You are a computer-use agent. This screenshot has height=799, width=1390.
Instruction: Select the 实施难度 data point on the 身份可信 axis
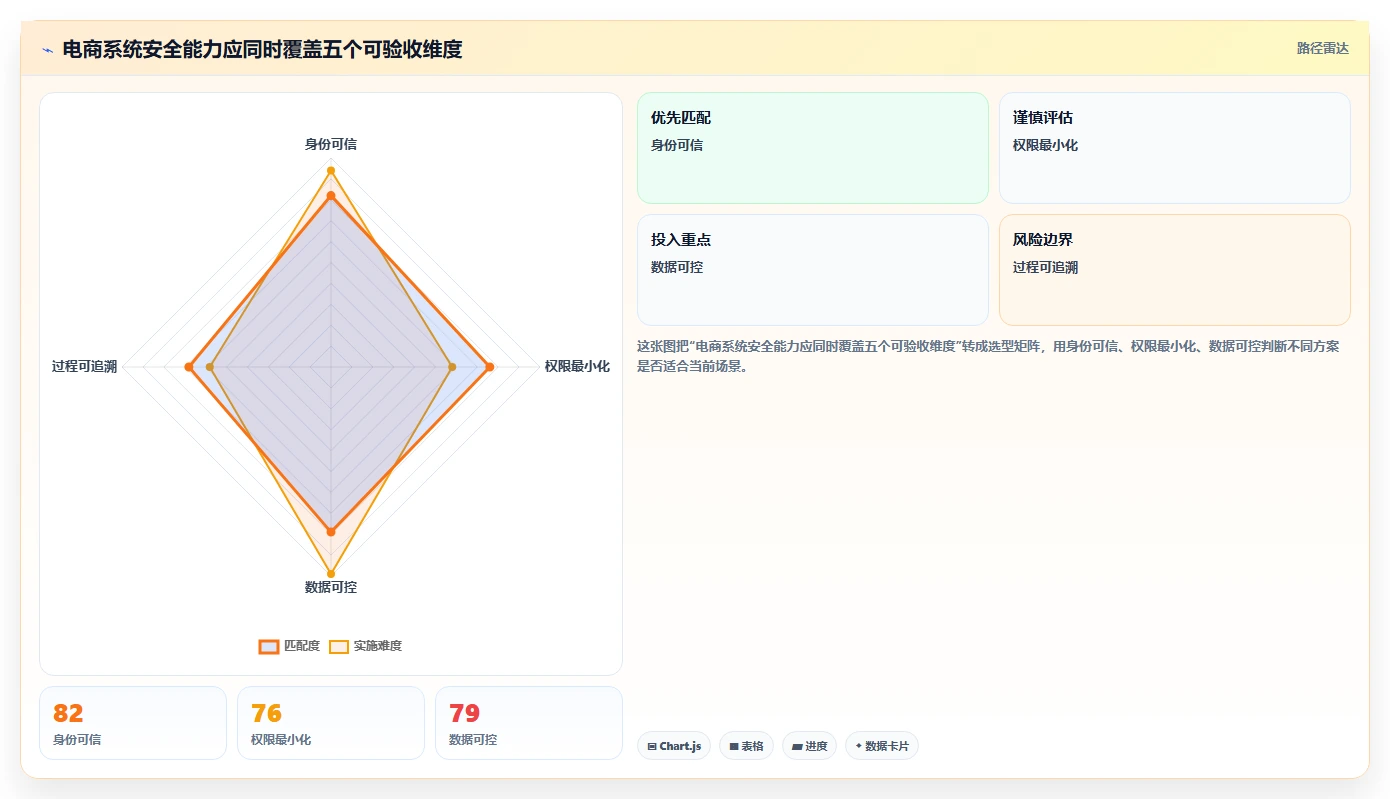point(331,170)
